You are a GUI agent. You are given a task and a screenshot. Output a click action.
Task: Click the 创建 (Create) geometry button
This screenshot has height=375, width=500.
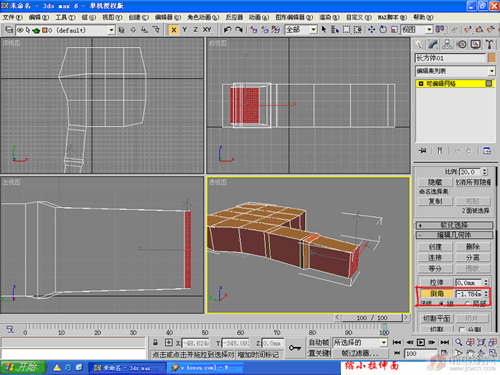pos(435,247)
